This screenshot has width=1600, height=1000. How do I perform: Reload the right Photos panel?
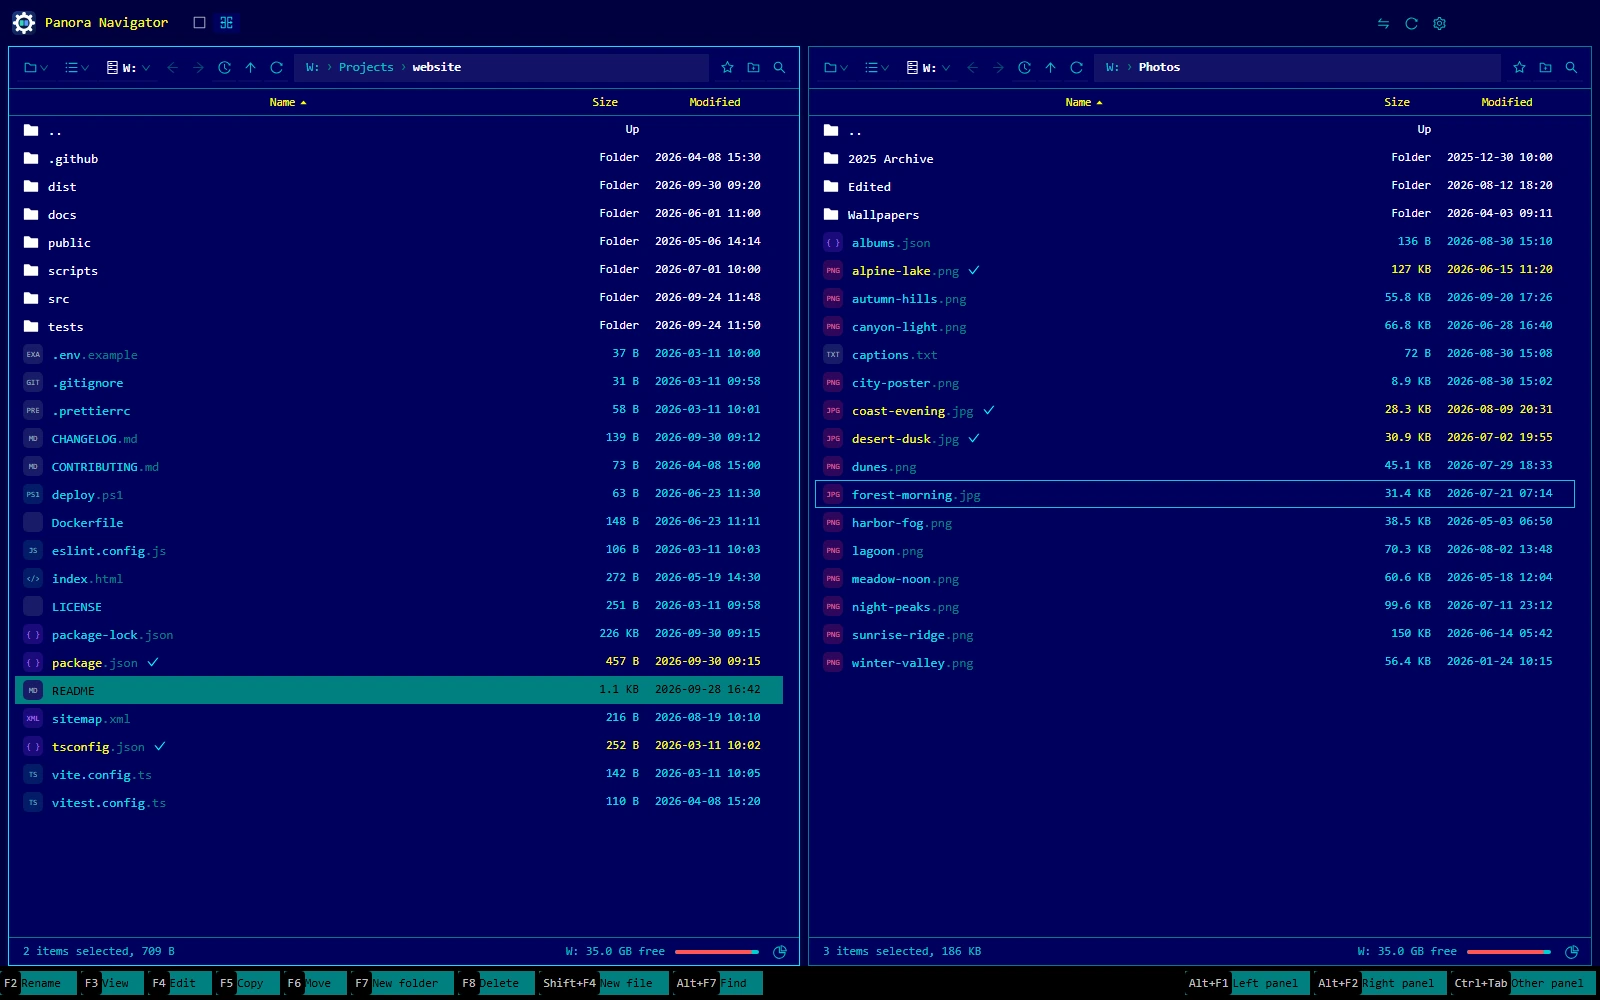click(1076, 67)
